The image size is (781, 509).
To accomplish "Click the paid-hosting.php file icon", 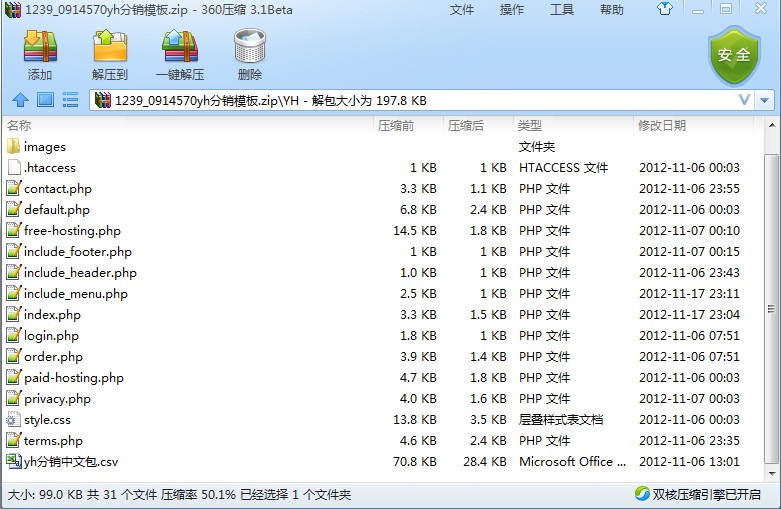I will [x=14, y=377].
